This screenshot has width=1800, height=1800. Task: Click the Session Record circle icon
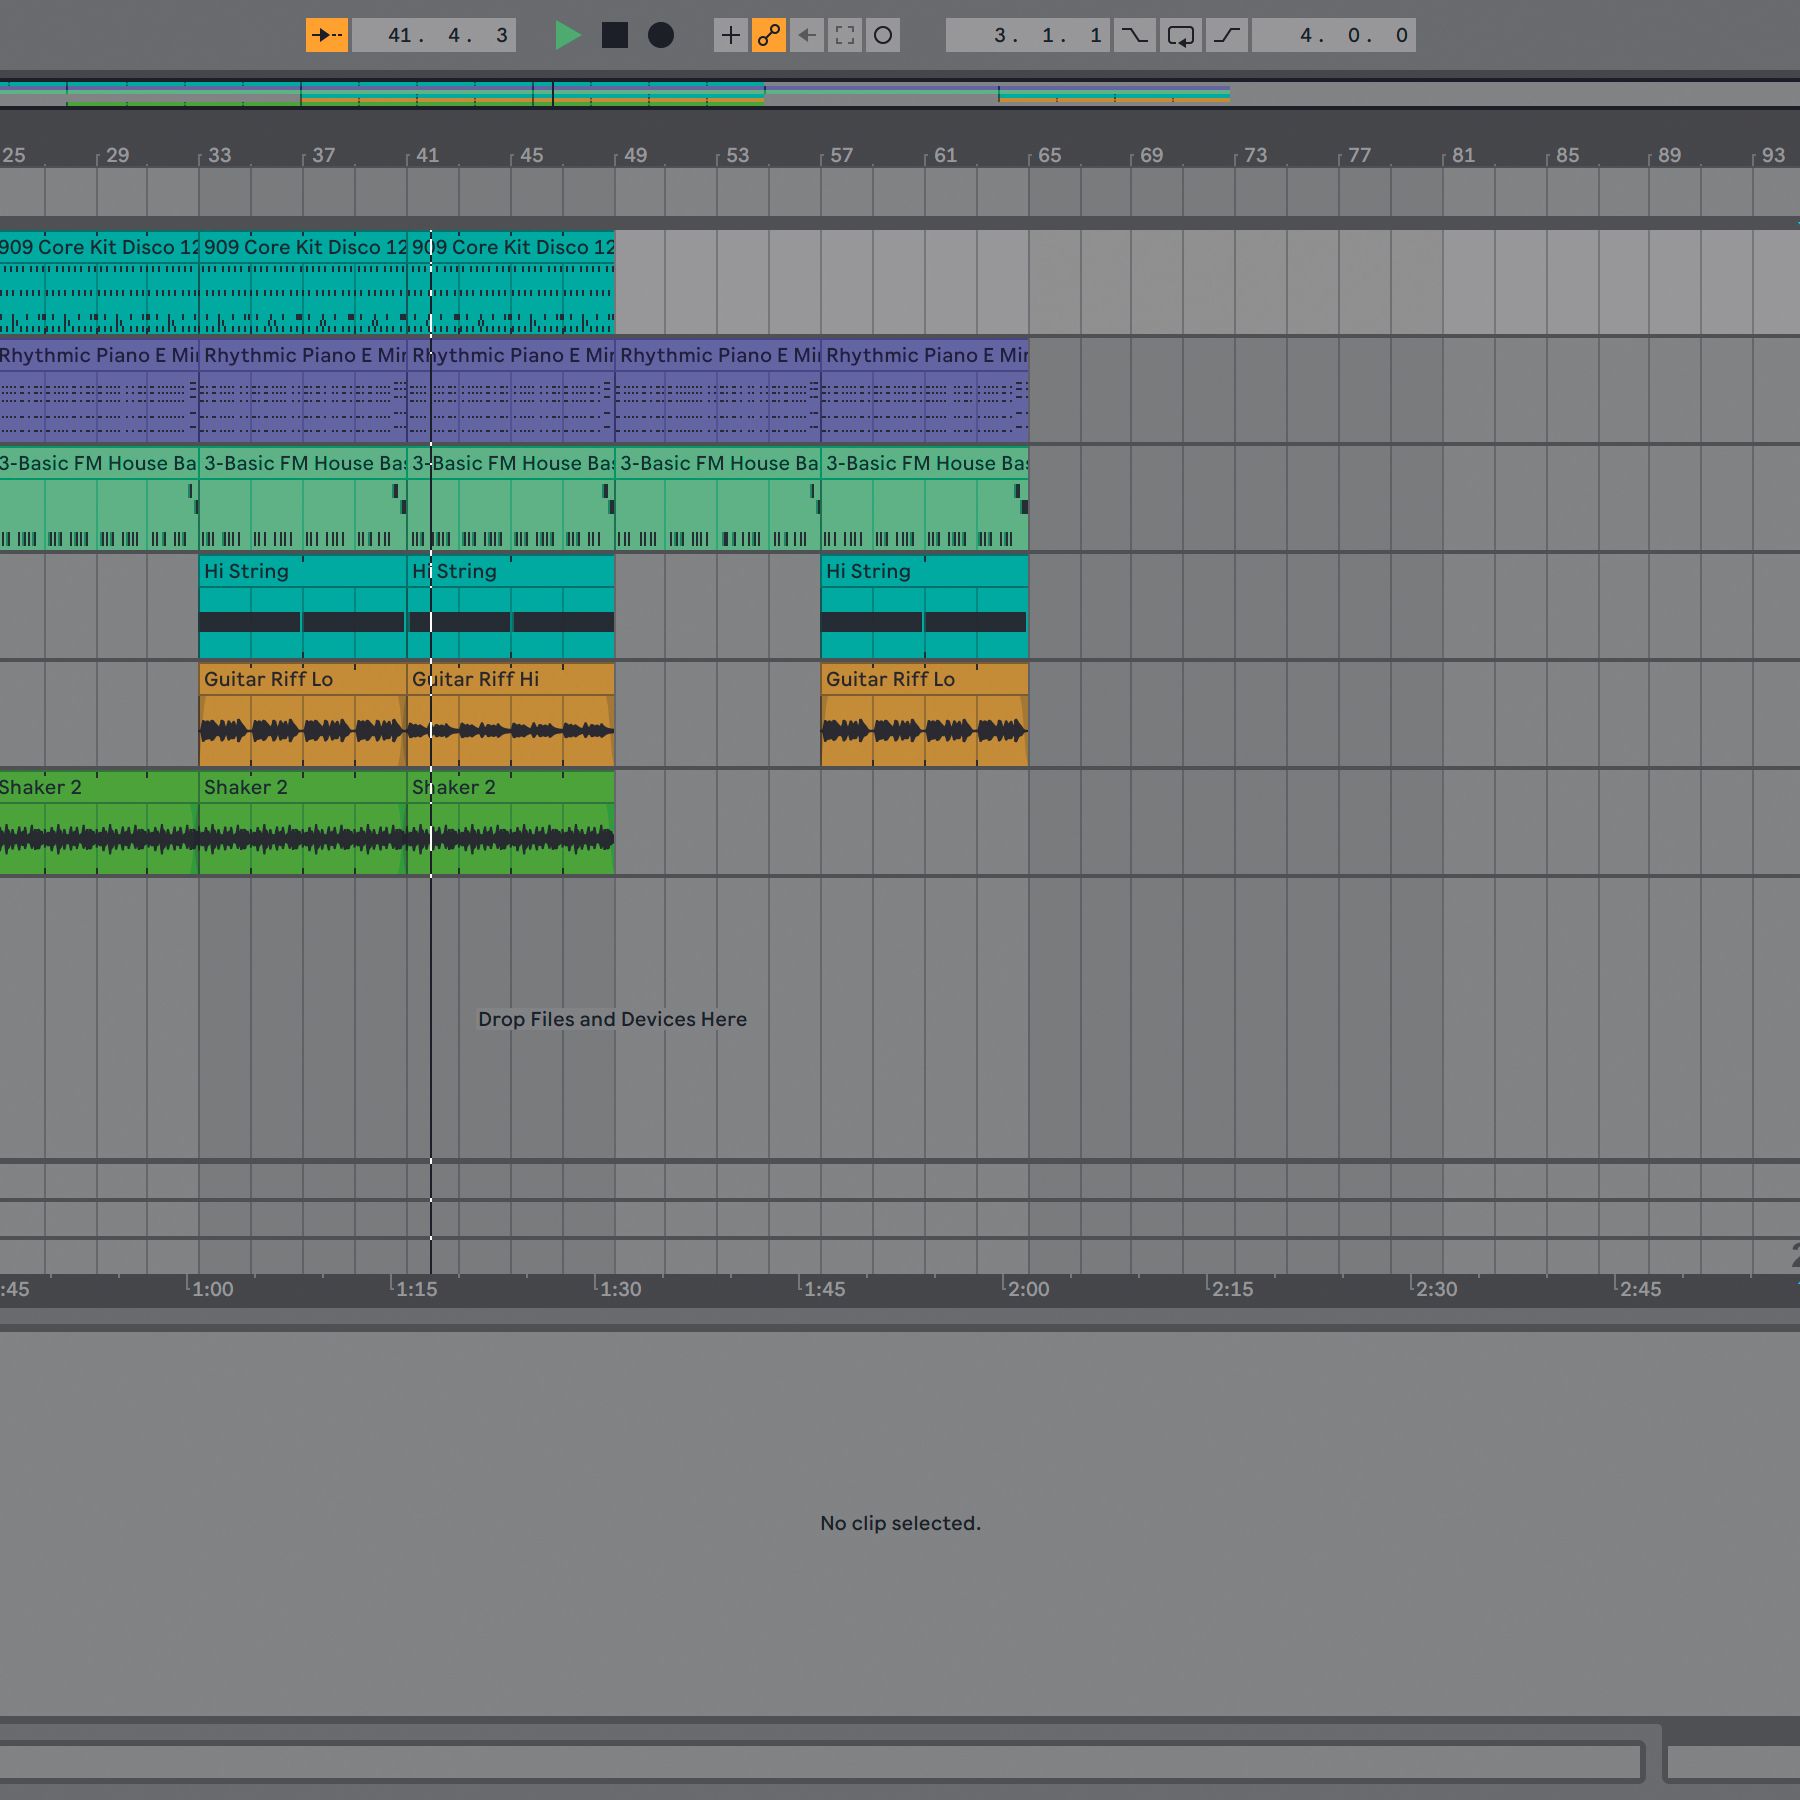[x=883, y=35]
